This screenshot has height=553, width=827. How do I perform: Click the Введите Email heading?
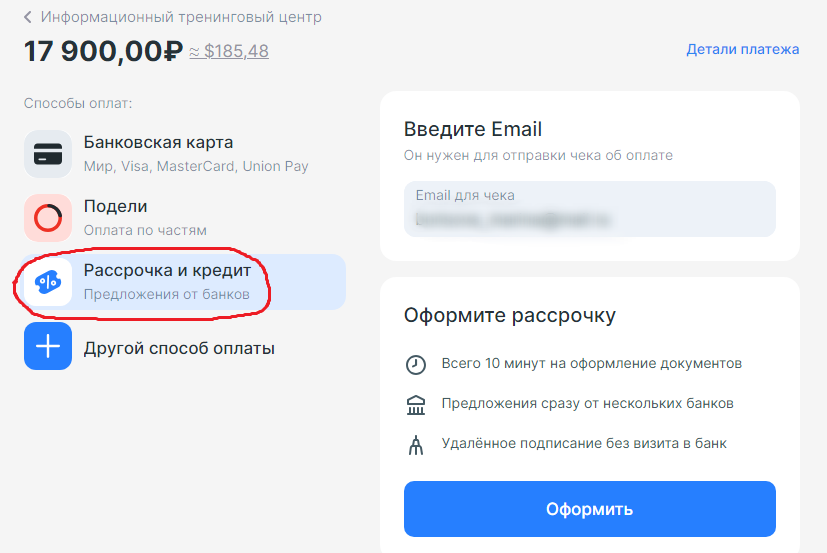[473, 129]
